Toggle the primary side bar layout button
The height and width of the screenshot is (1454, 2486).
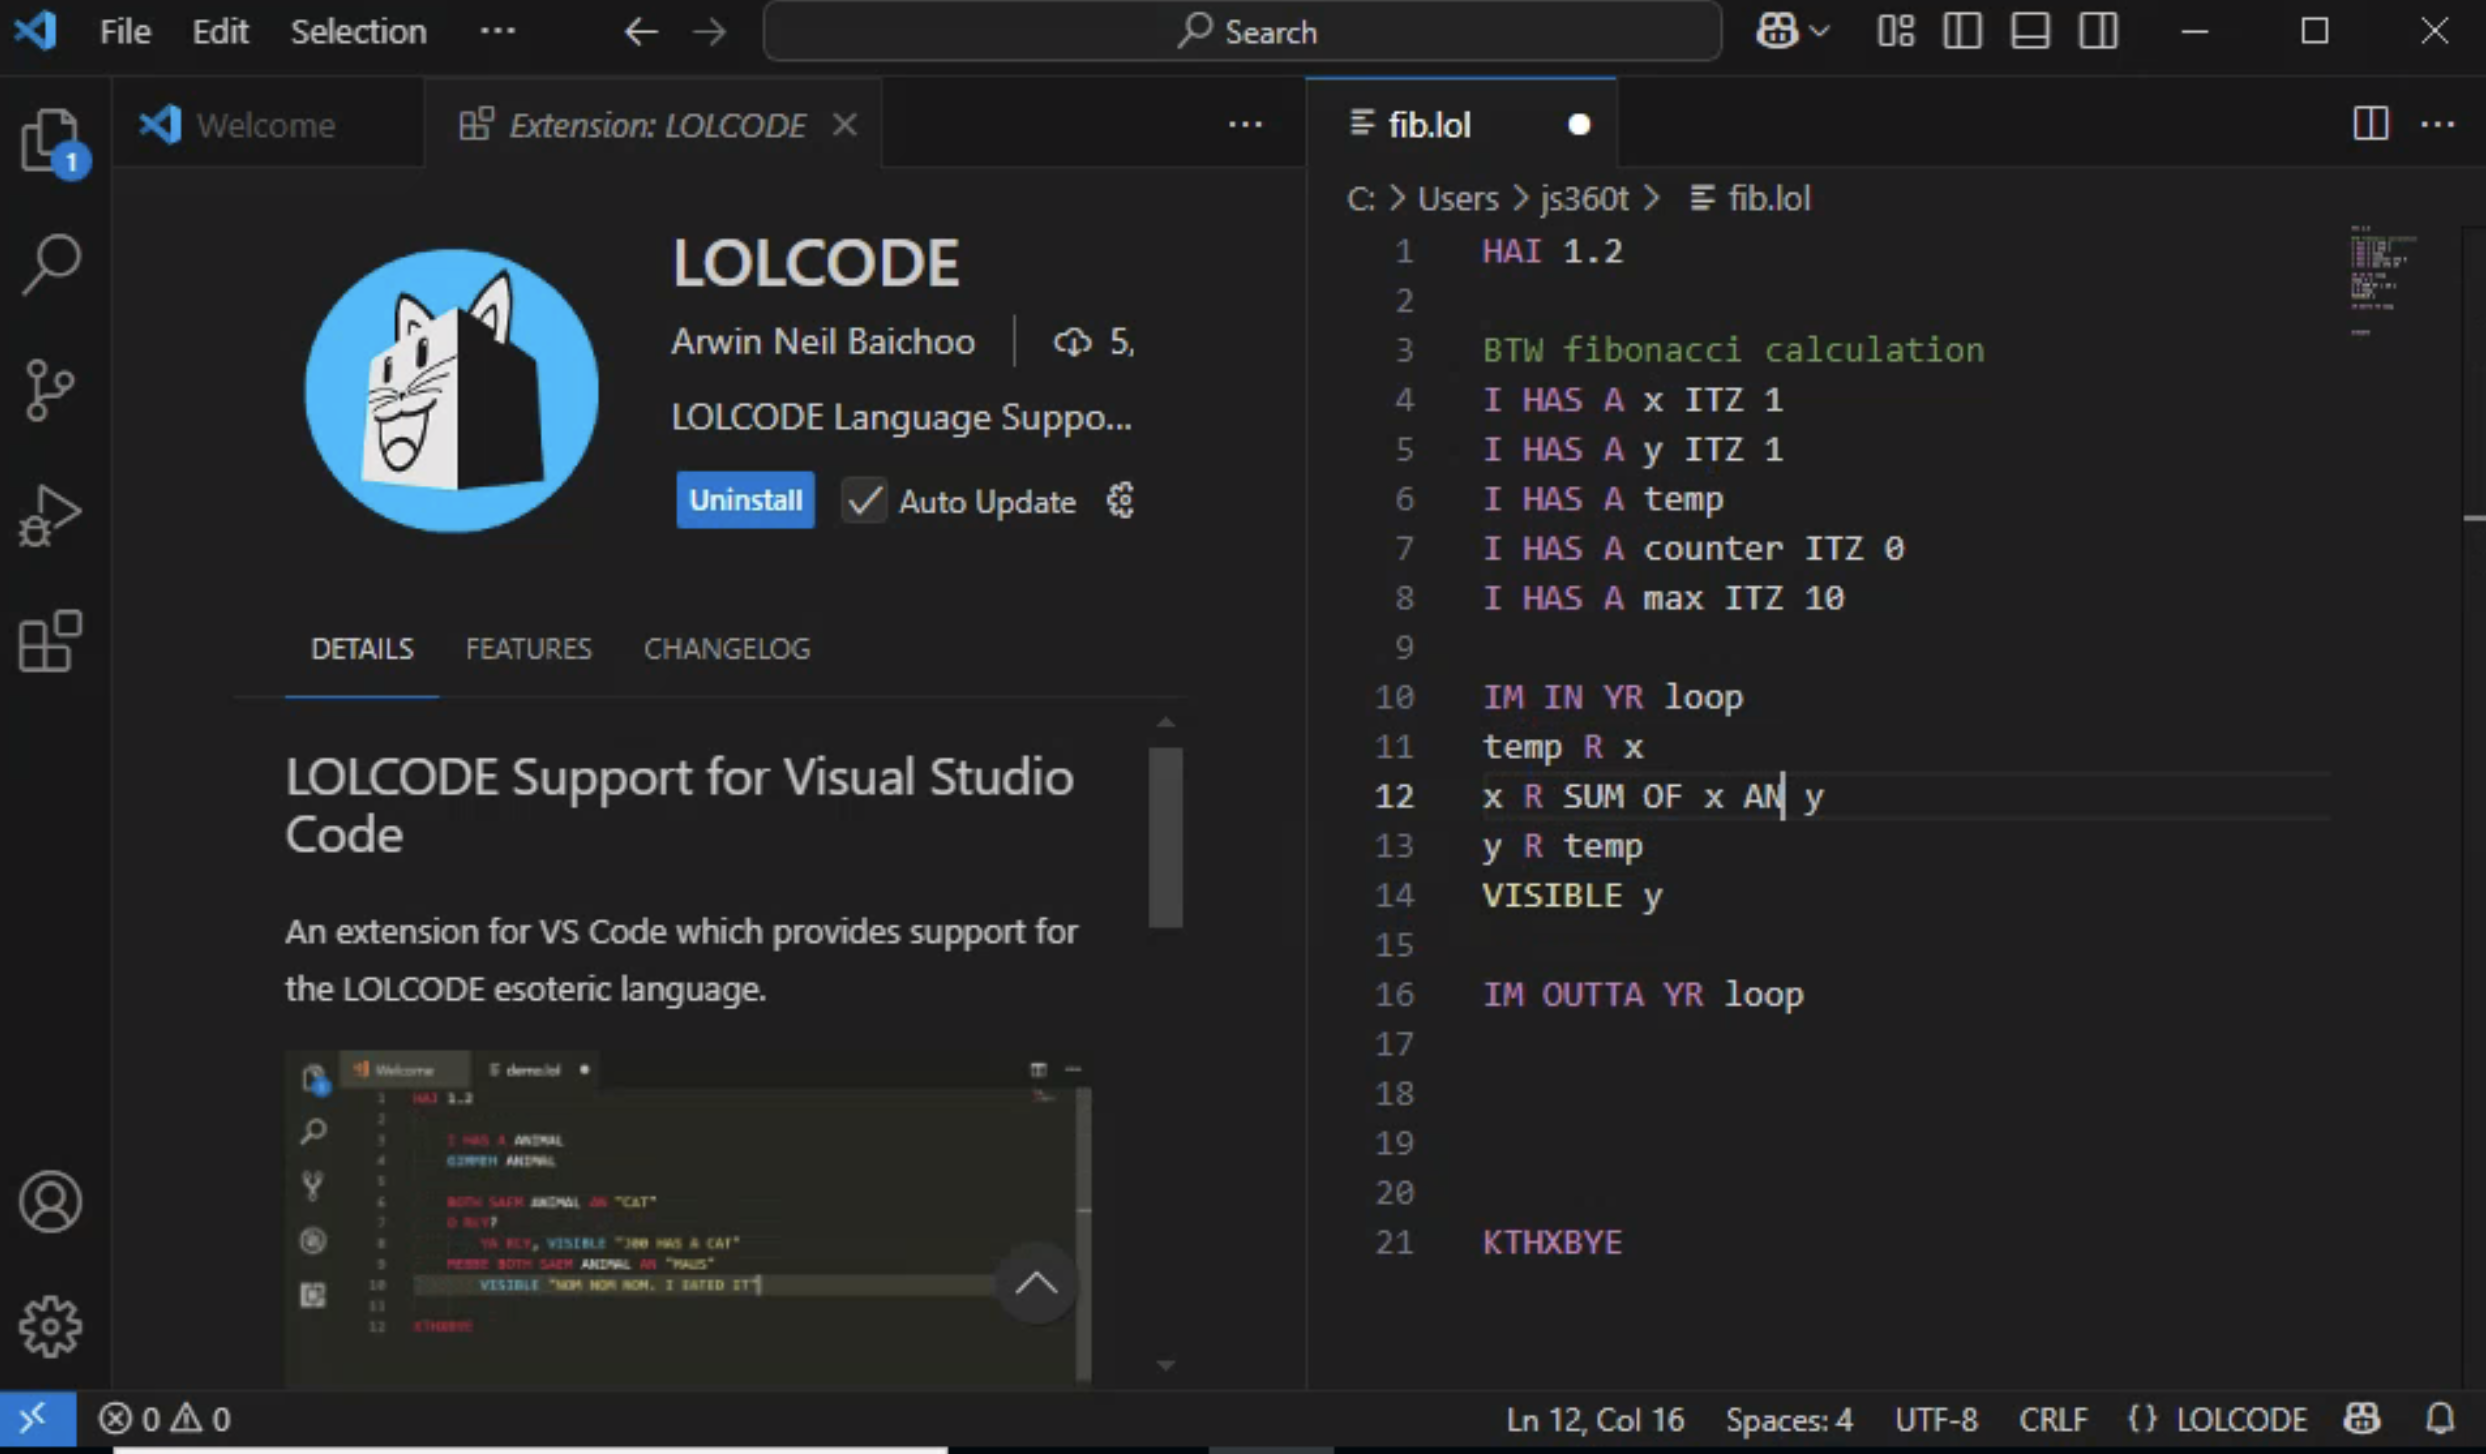point(1961,32)
